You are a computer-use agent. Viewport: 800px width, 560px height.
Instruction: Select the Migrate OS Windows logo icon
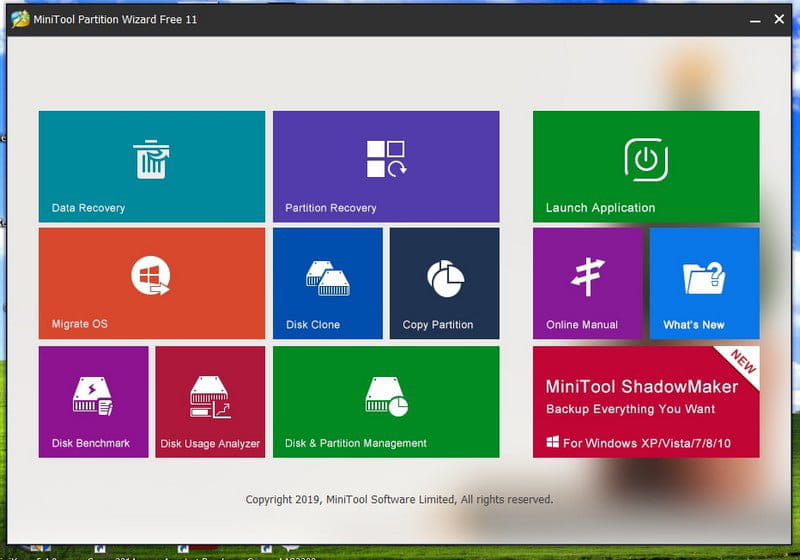(151, 276)
